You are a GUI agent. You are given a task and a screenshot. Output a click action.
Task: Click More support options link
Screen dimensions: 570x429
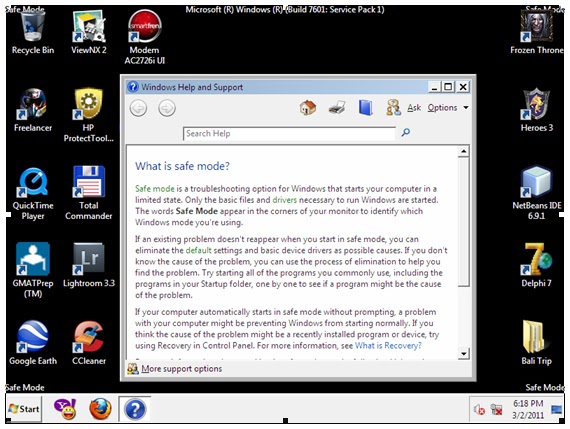point(181,369)
